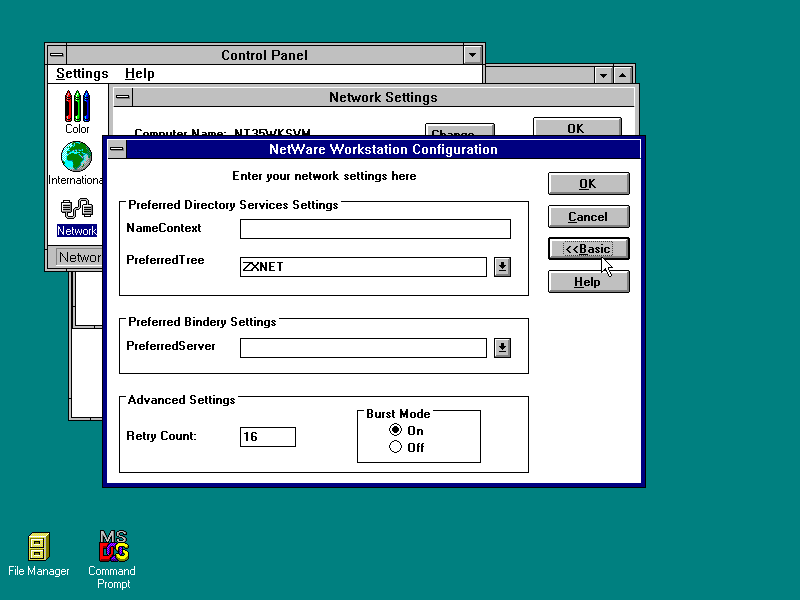800x600 pixels.
Task: Switch back to Basic settings view
Action: tap(588, 249)
